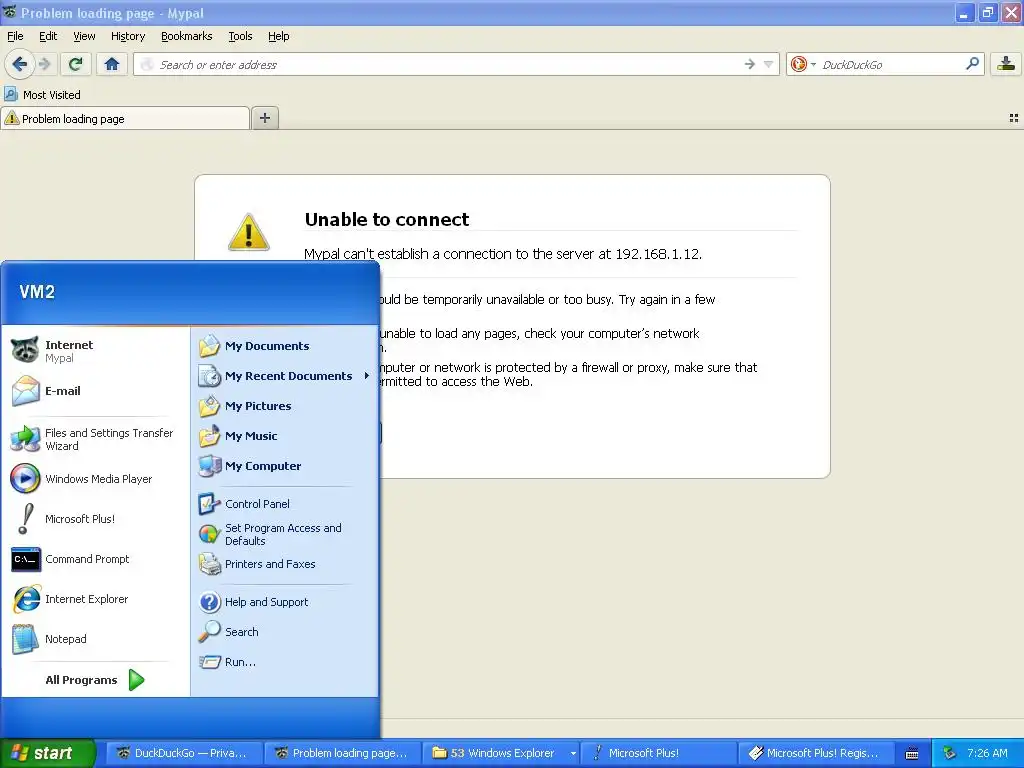1024x768 pixels.
Task: Open Search from the start menu
Action: point(285,632)
